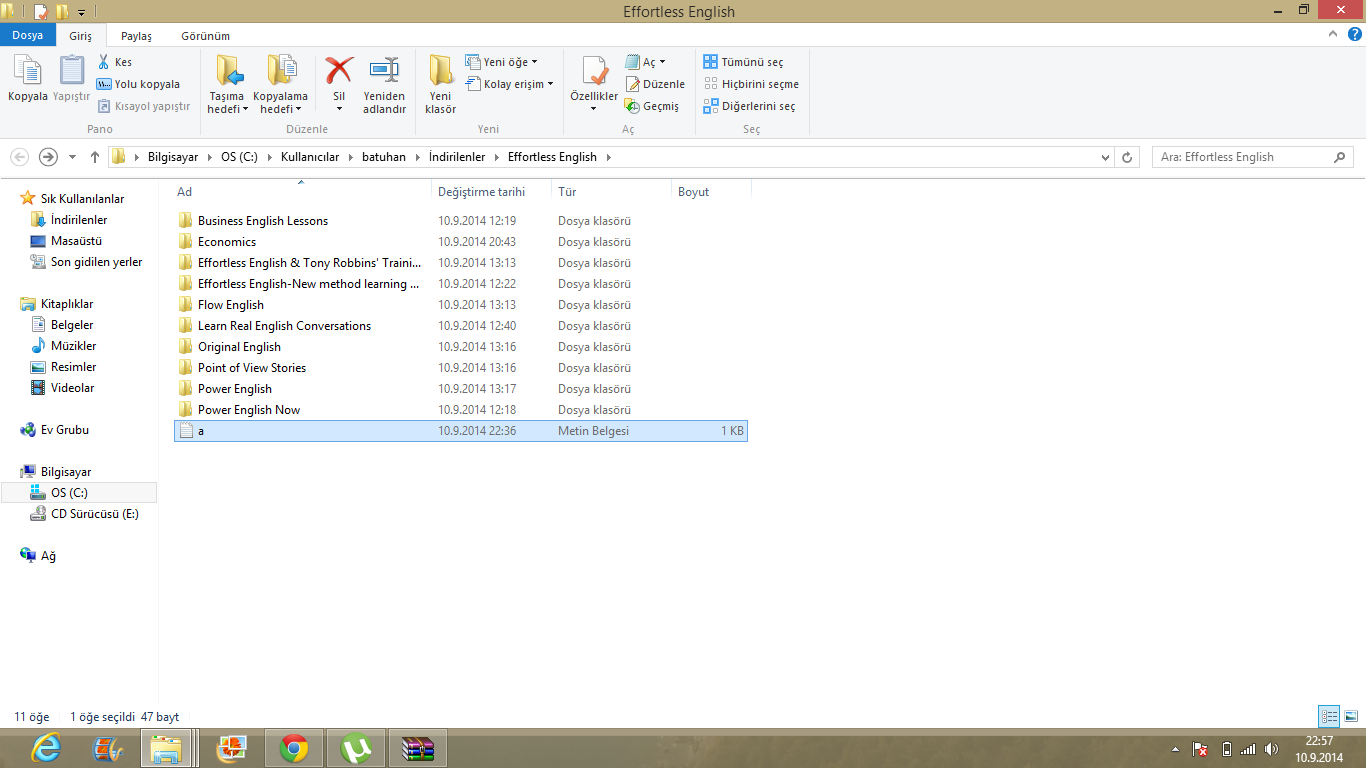Image resolution: width=1366 pixels, height=768 pixels.
Task: Click the volume icon in system tray
Action: [1271, 748]
